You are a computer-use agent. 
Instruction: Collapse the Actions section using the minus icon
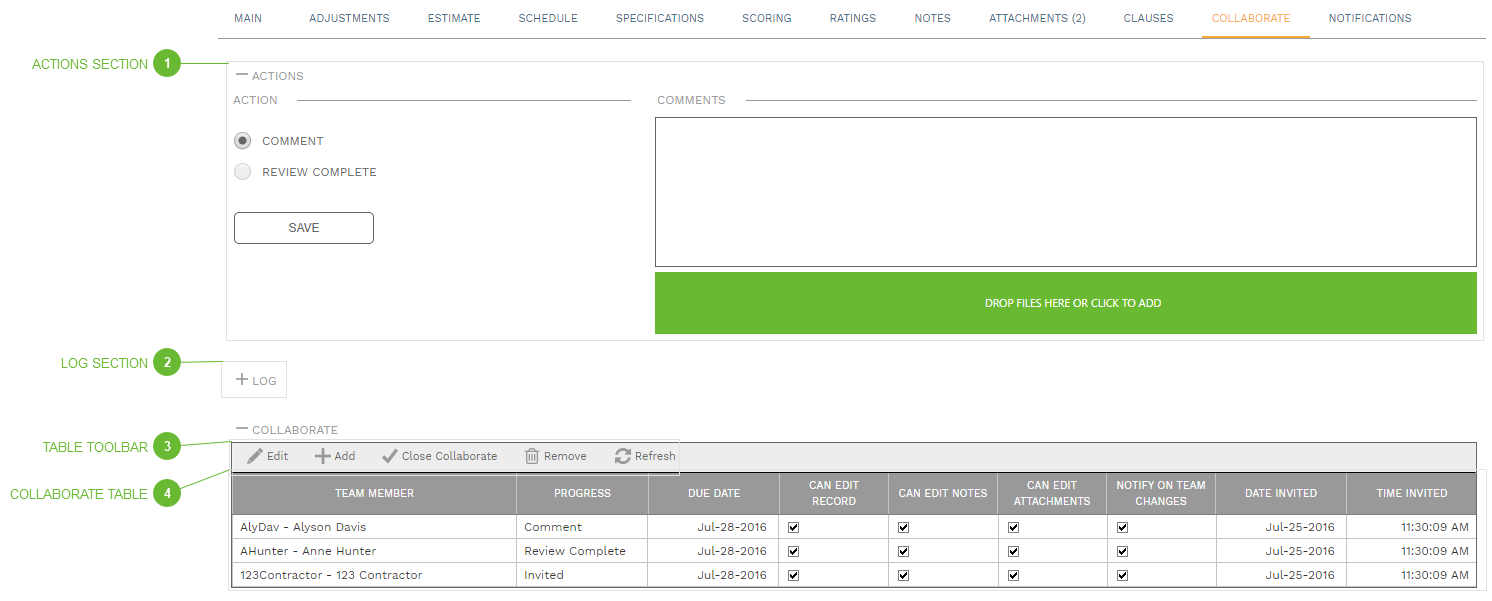click(240, 74)
